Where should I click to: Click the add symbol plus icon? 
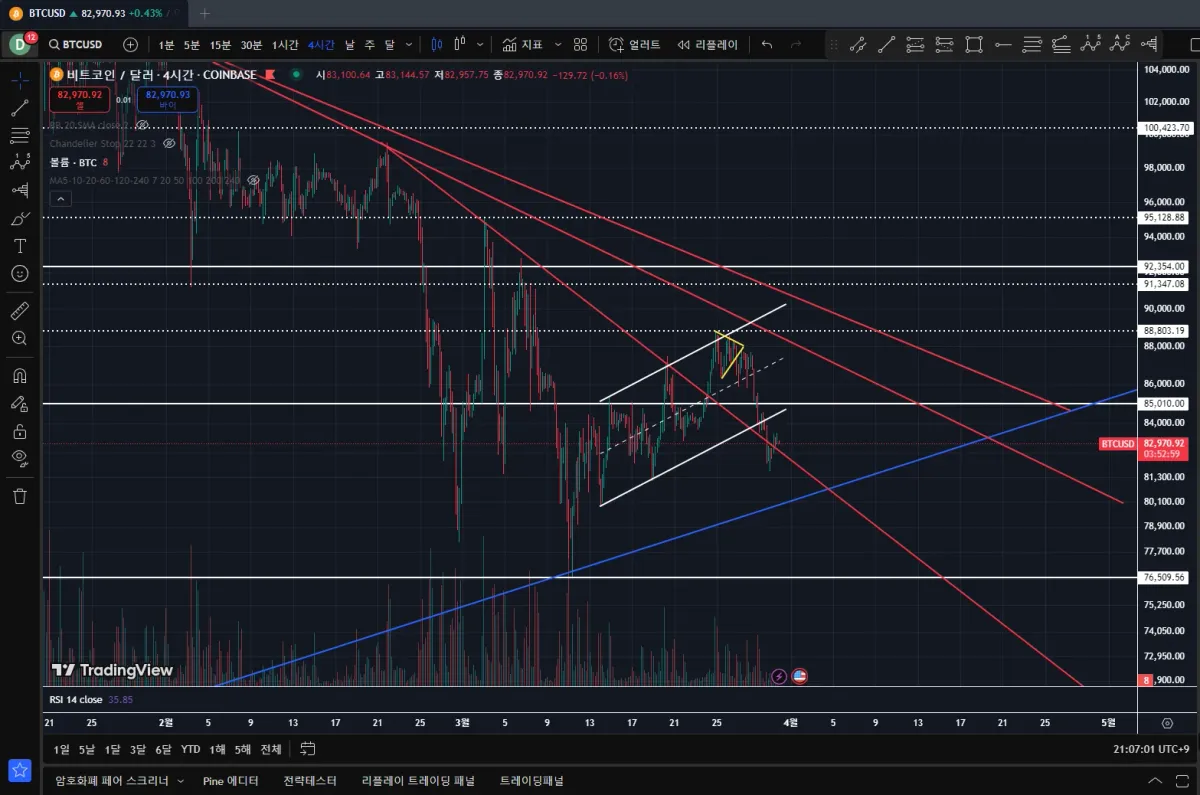click(x=130, y=44)
